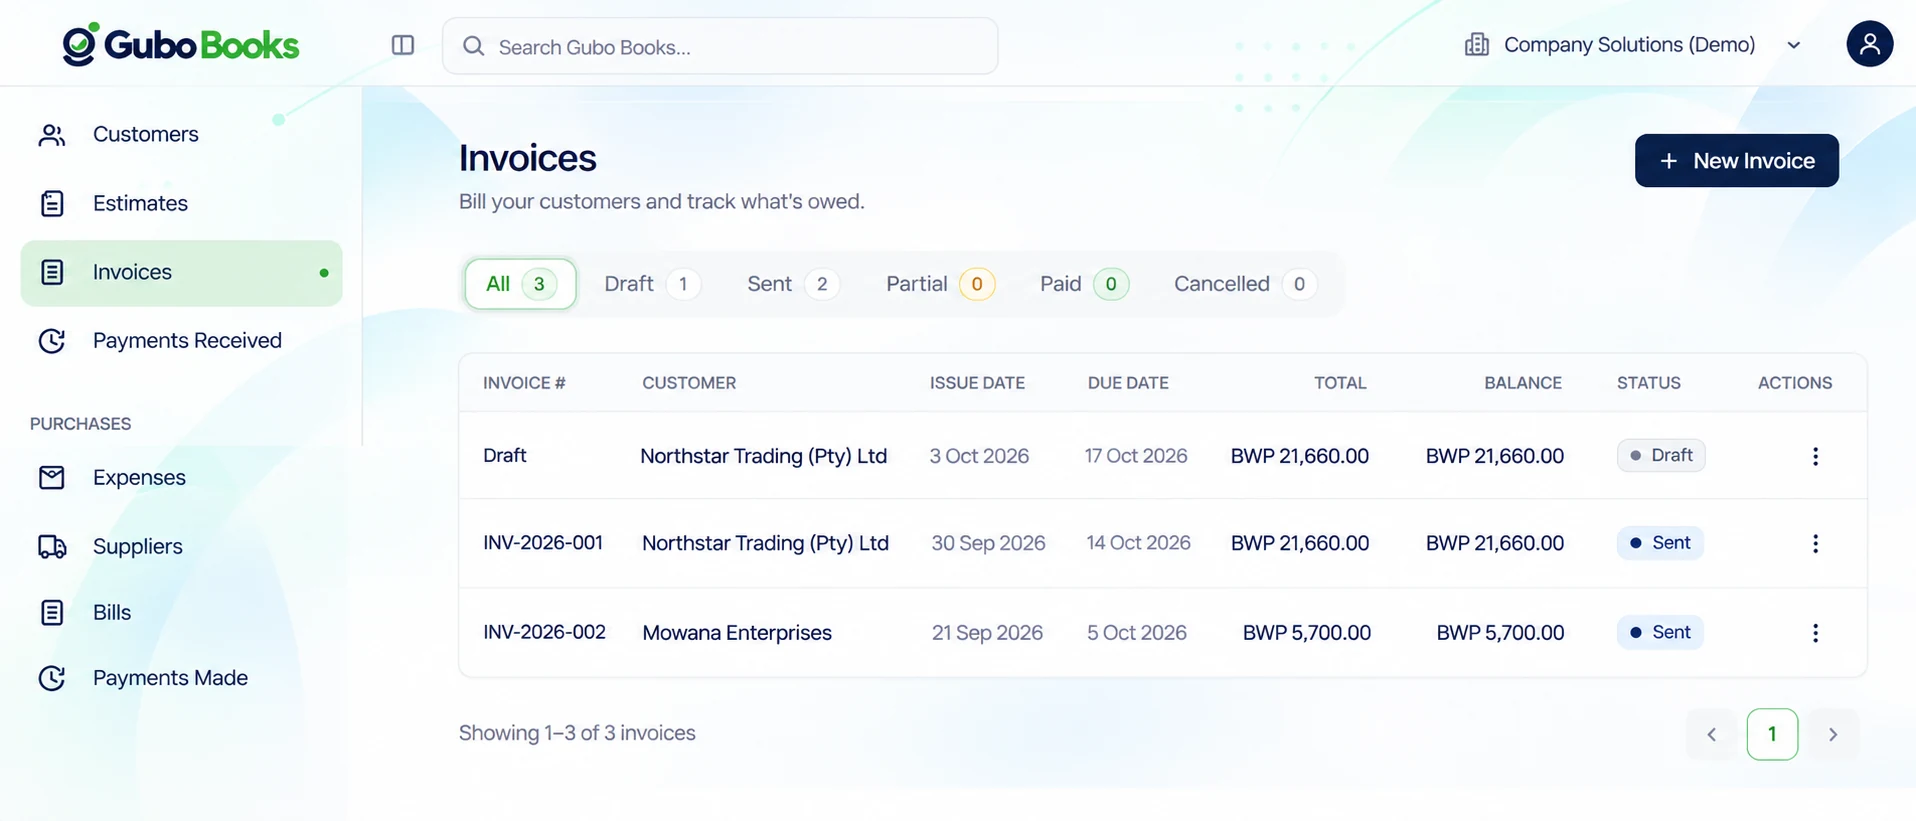Click the BWP 5,700.00 total amount
Screen dimensions: 1916x821
click(1306, 633)
